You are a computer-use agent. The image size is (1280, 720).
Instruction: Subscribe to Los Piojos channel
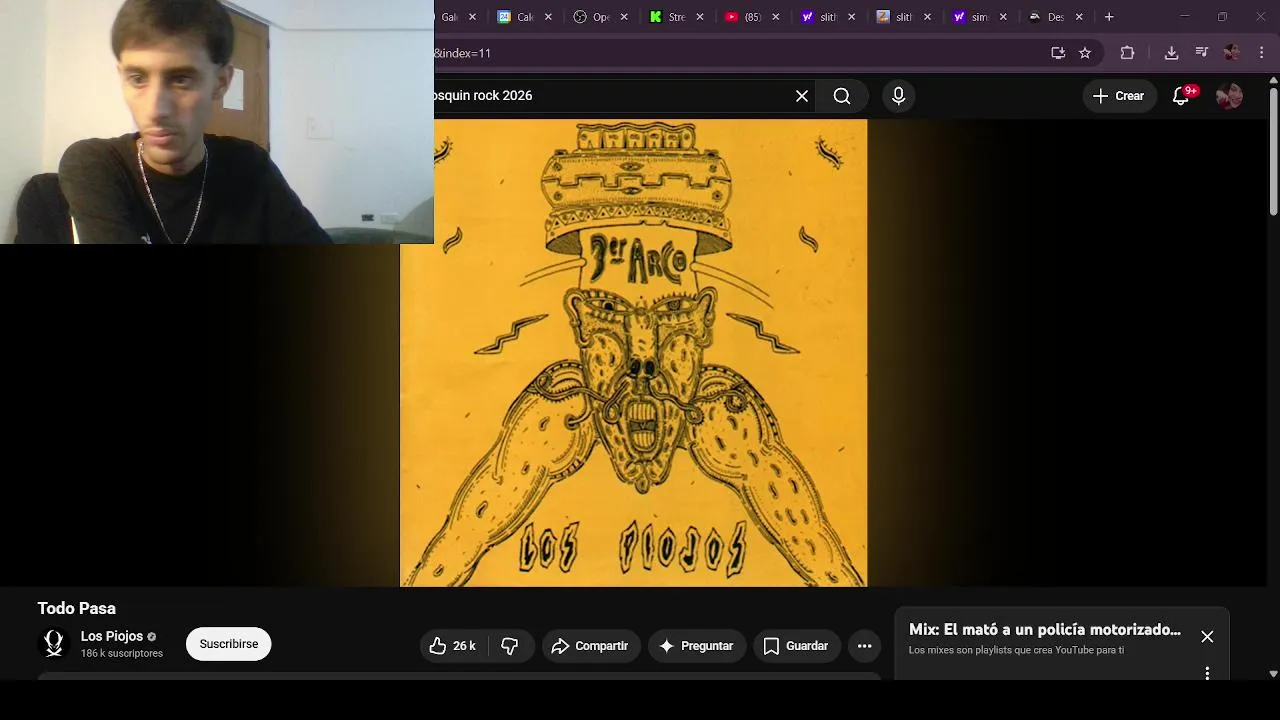pos(228,644)
